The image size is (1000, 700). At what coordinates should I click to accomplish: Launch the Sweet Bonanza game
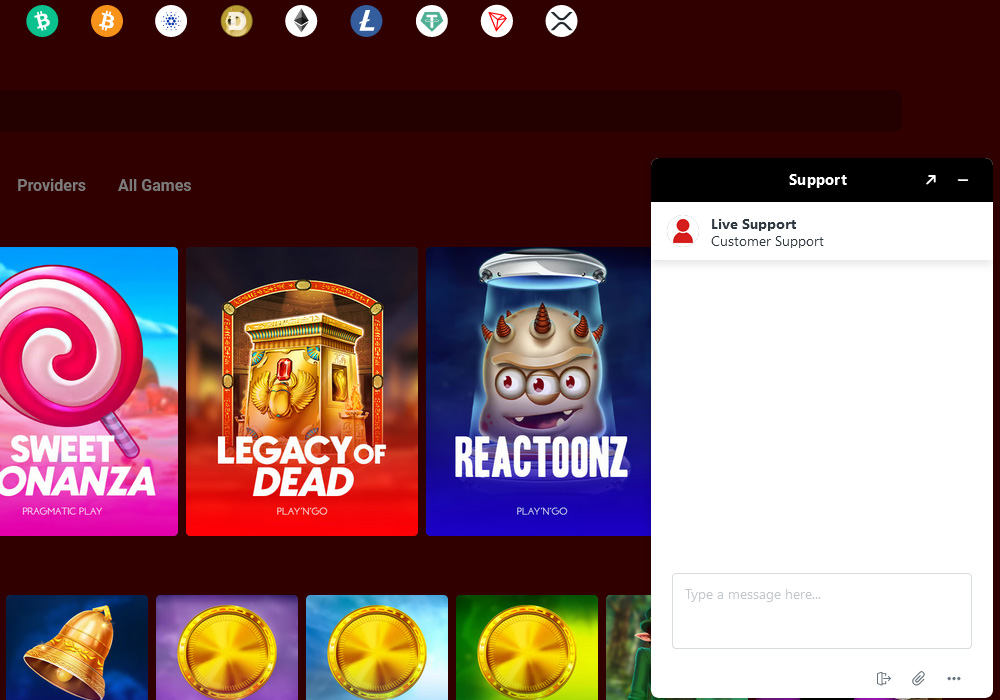click(89, 391)
